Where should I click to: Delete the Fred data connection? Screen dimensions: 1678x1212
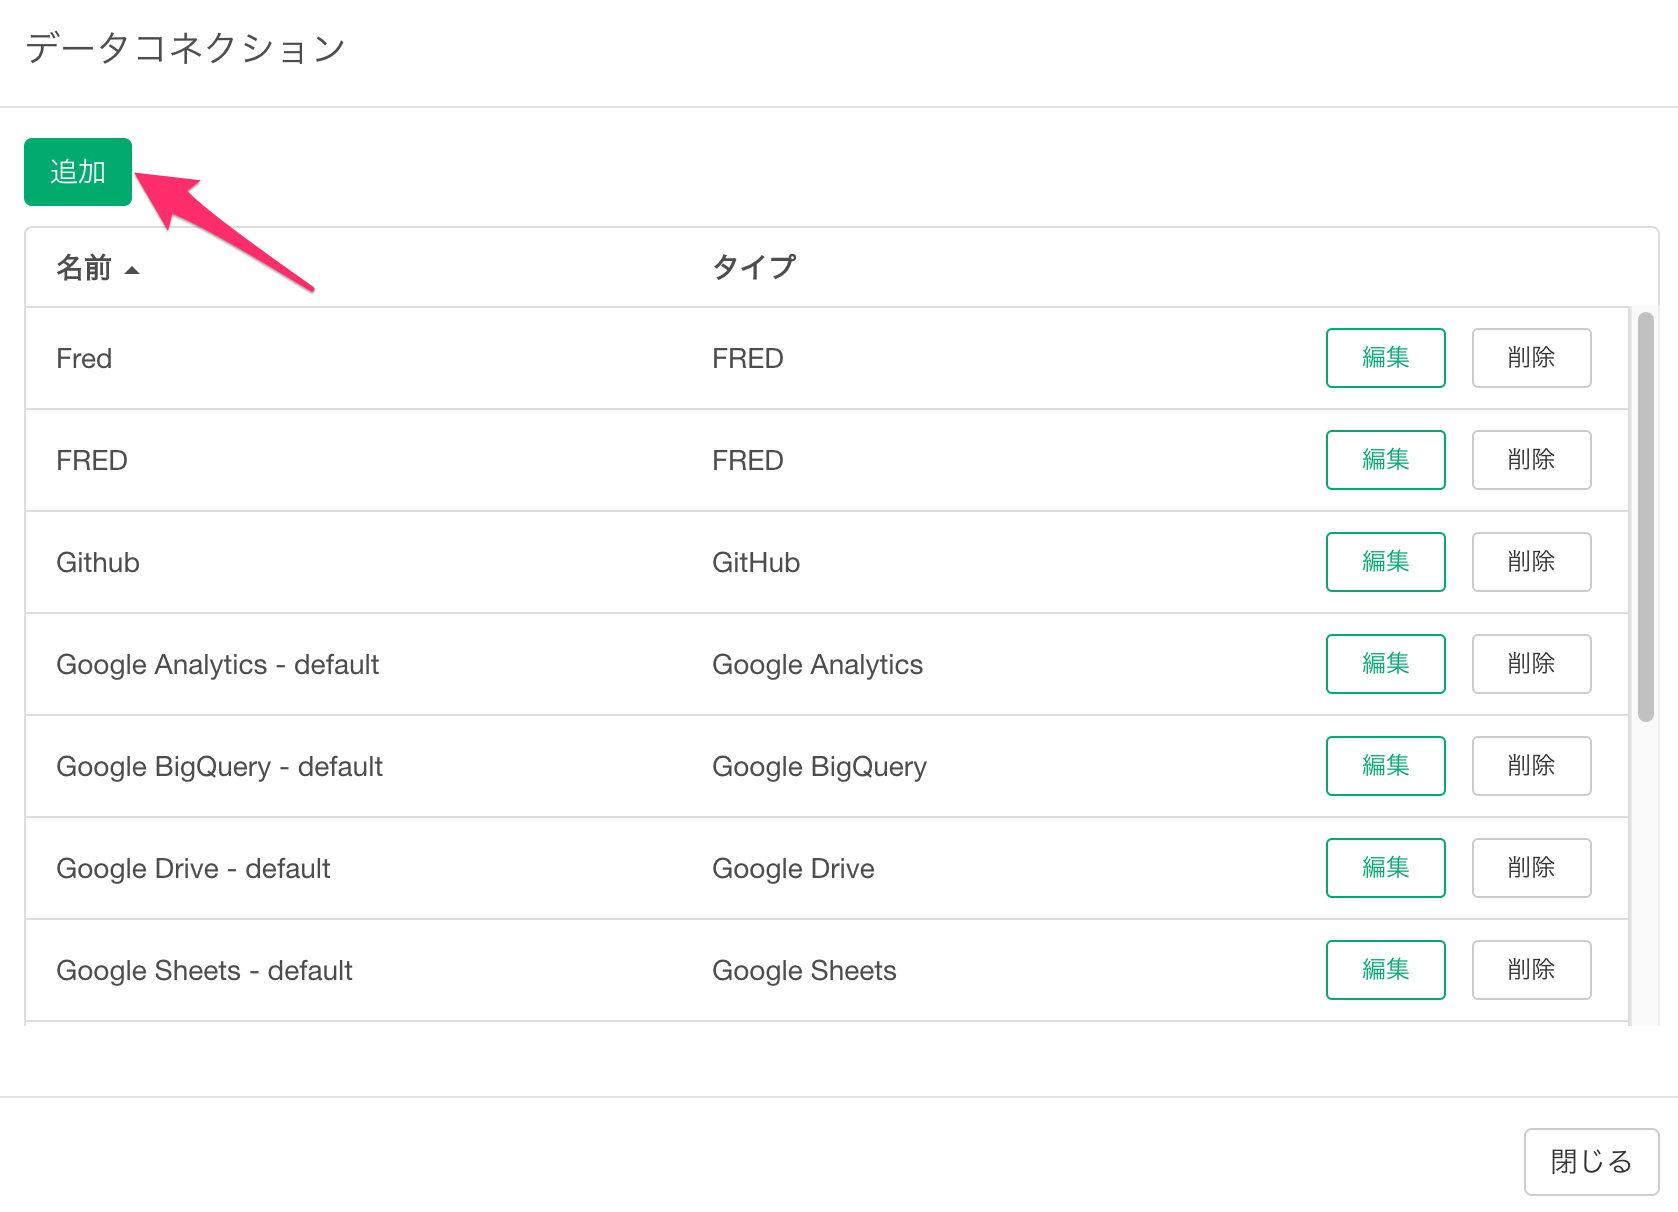(x=1531, y=358)
